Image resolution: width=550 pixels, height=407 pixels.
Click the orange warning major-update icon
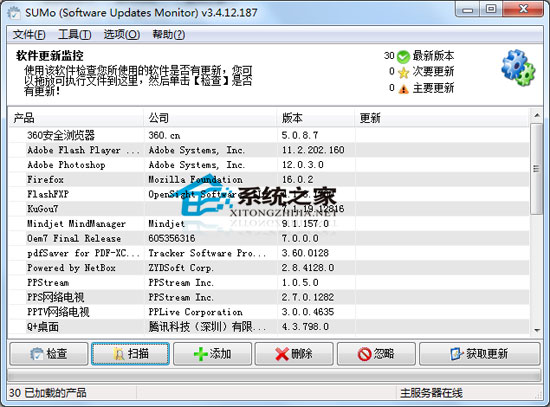tap(403, 89)
